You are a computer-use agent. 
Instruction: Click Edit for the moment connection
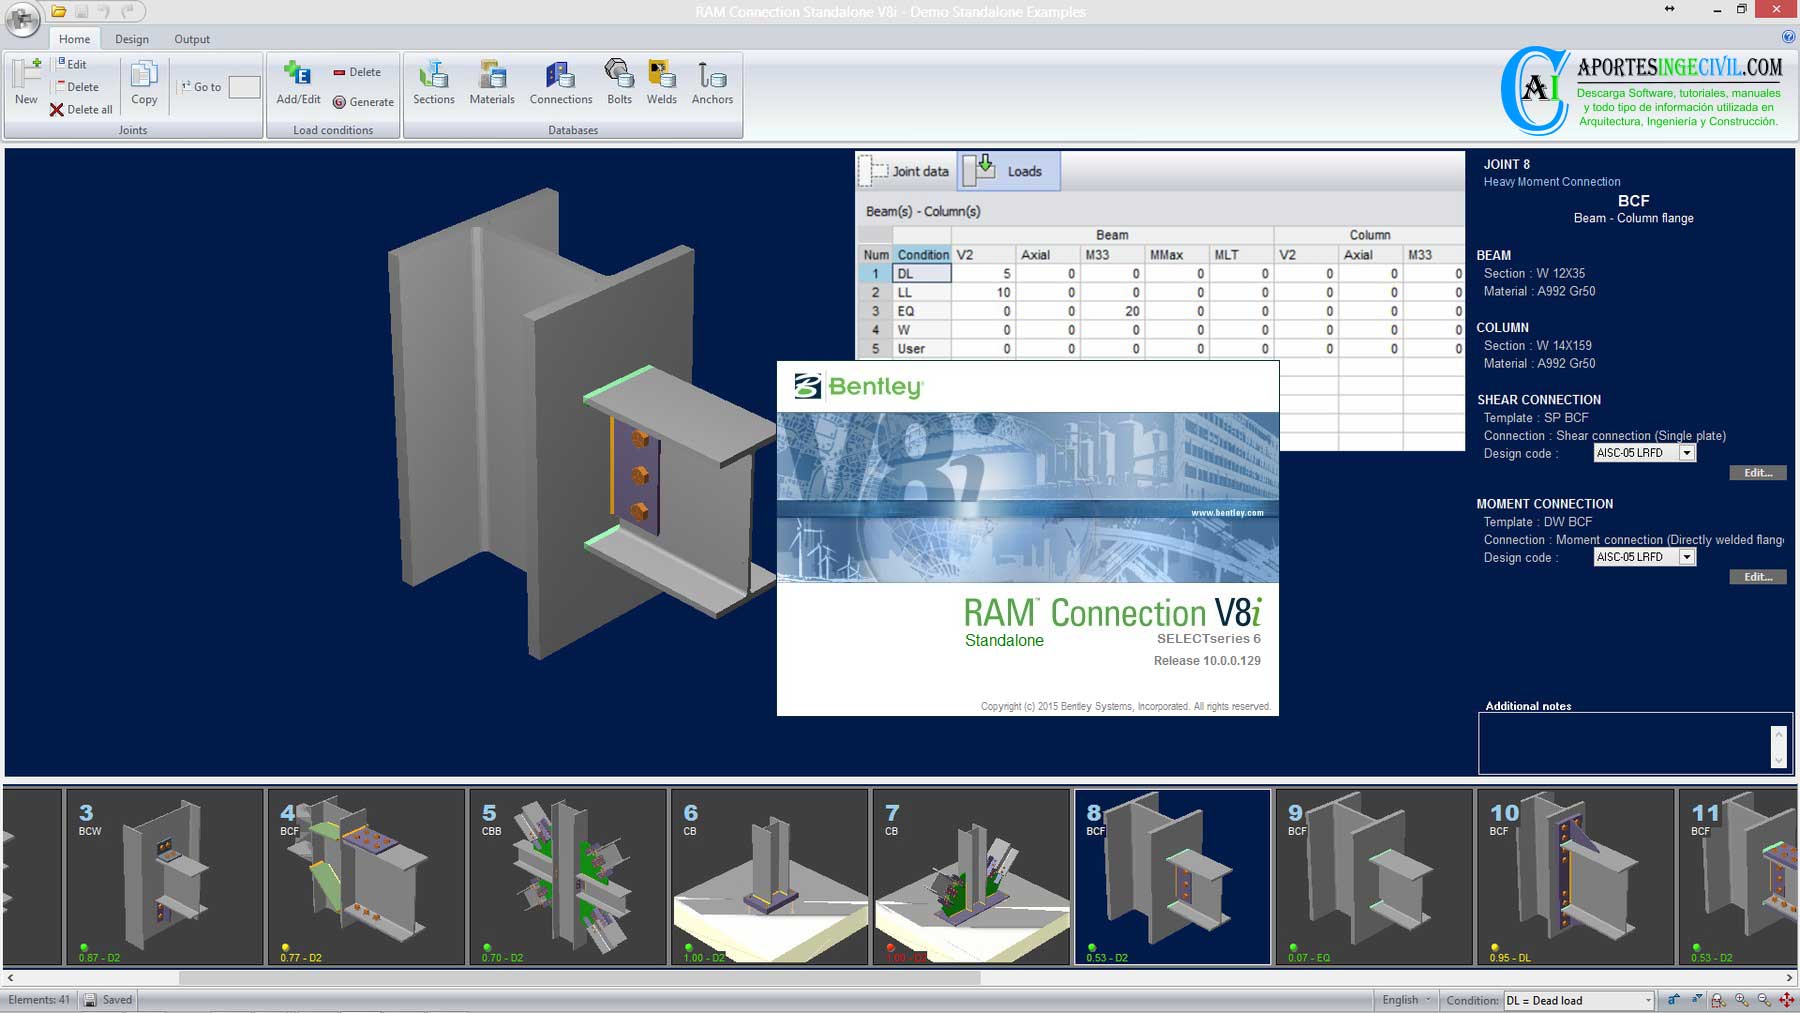pyautogui.click(x=1758, y=577)
